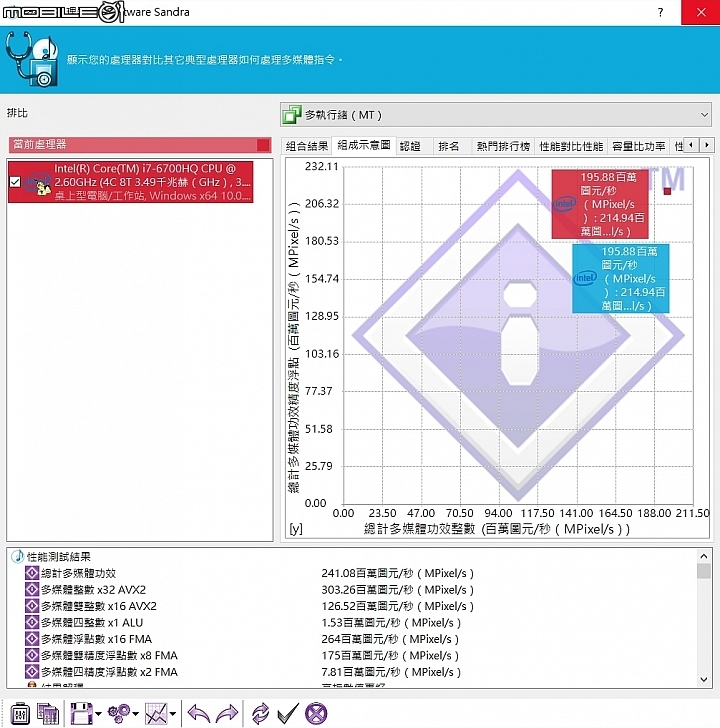Toggle the i7-6700HQ processor checkbox

(15, 182)
